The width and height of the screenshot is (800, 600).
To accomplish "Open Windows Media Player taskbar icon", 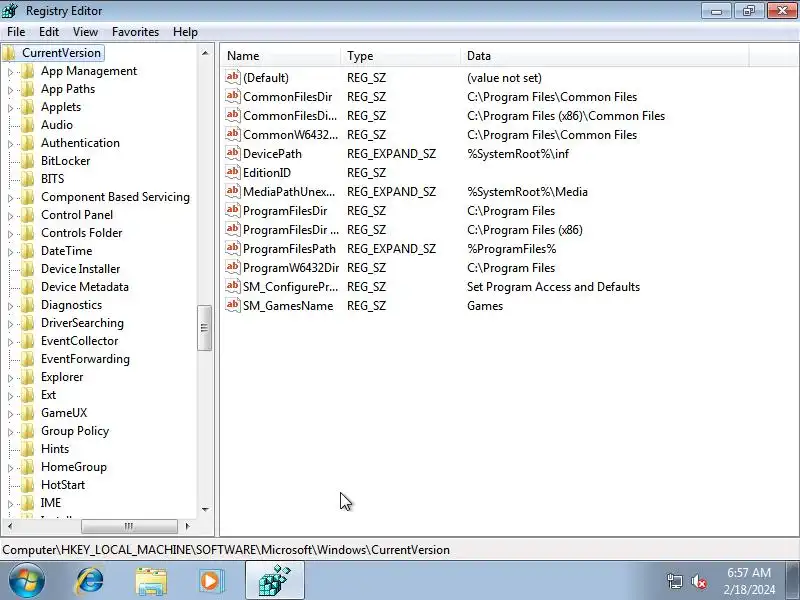I will 211,581.
